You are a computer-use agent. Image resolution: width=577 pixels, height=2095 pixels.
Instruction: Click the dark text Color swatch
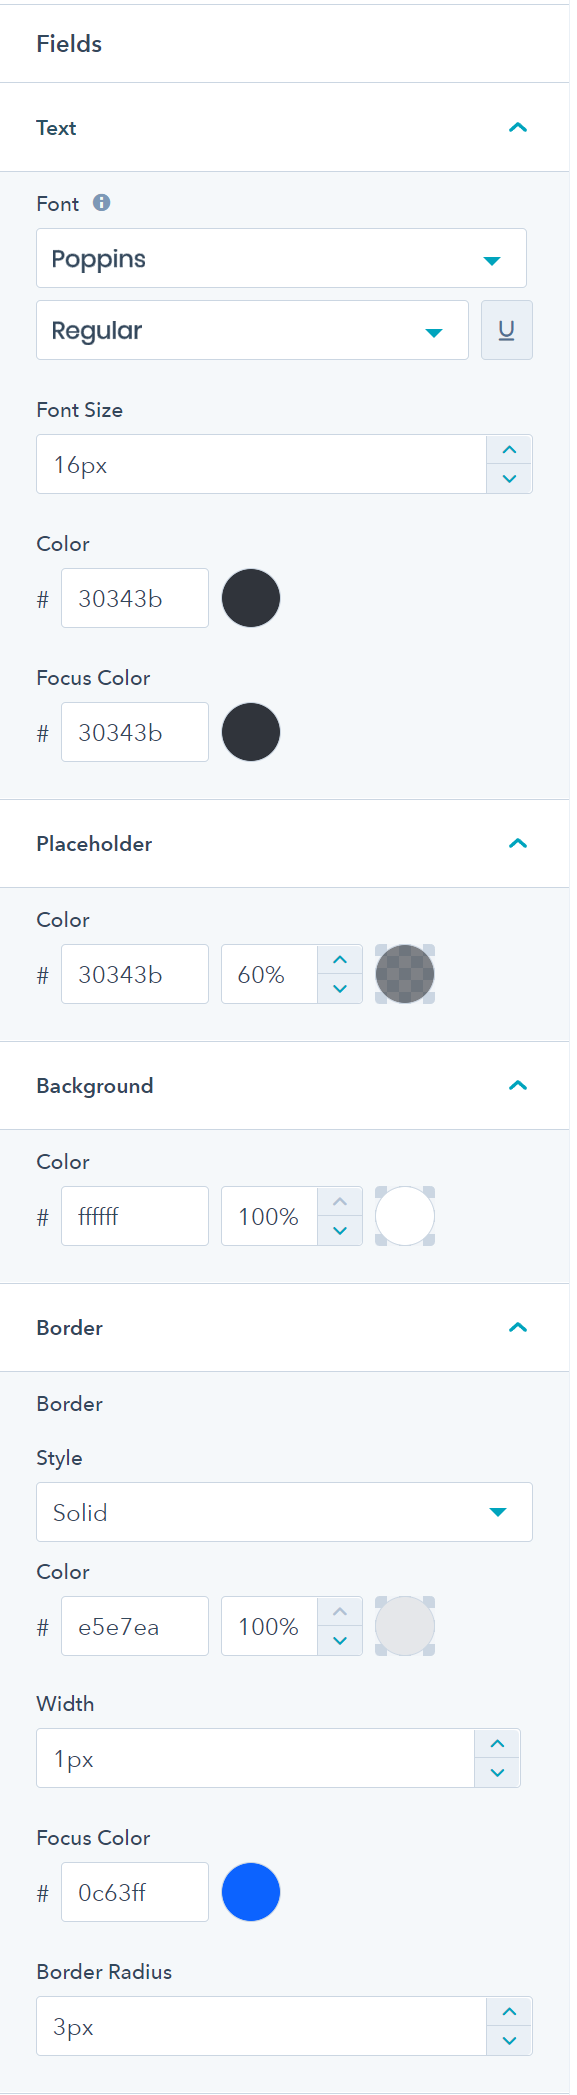[x=250, y=597]
